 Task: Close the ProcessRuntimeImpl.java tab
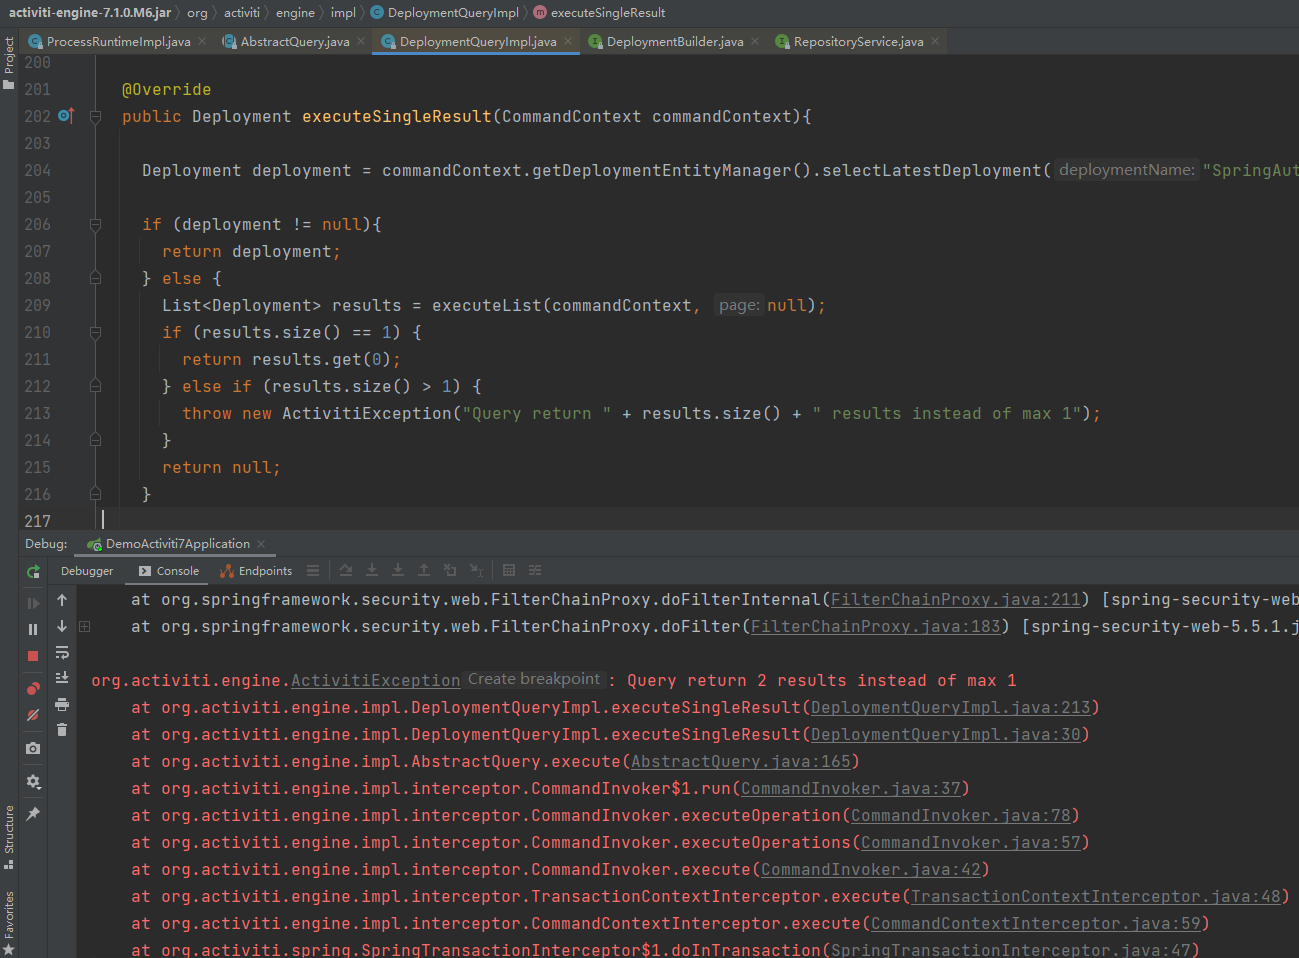click(202, 41)
